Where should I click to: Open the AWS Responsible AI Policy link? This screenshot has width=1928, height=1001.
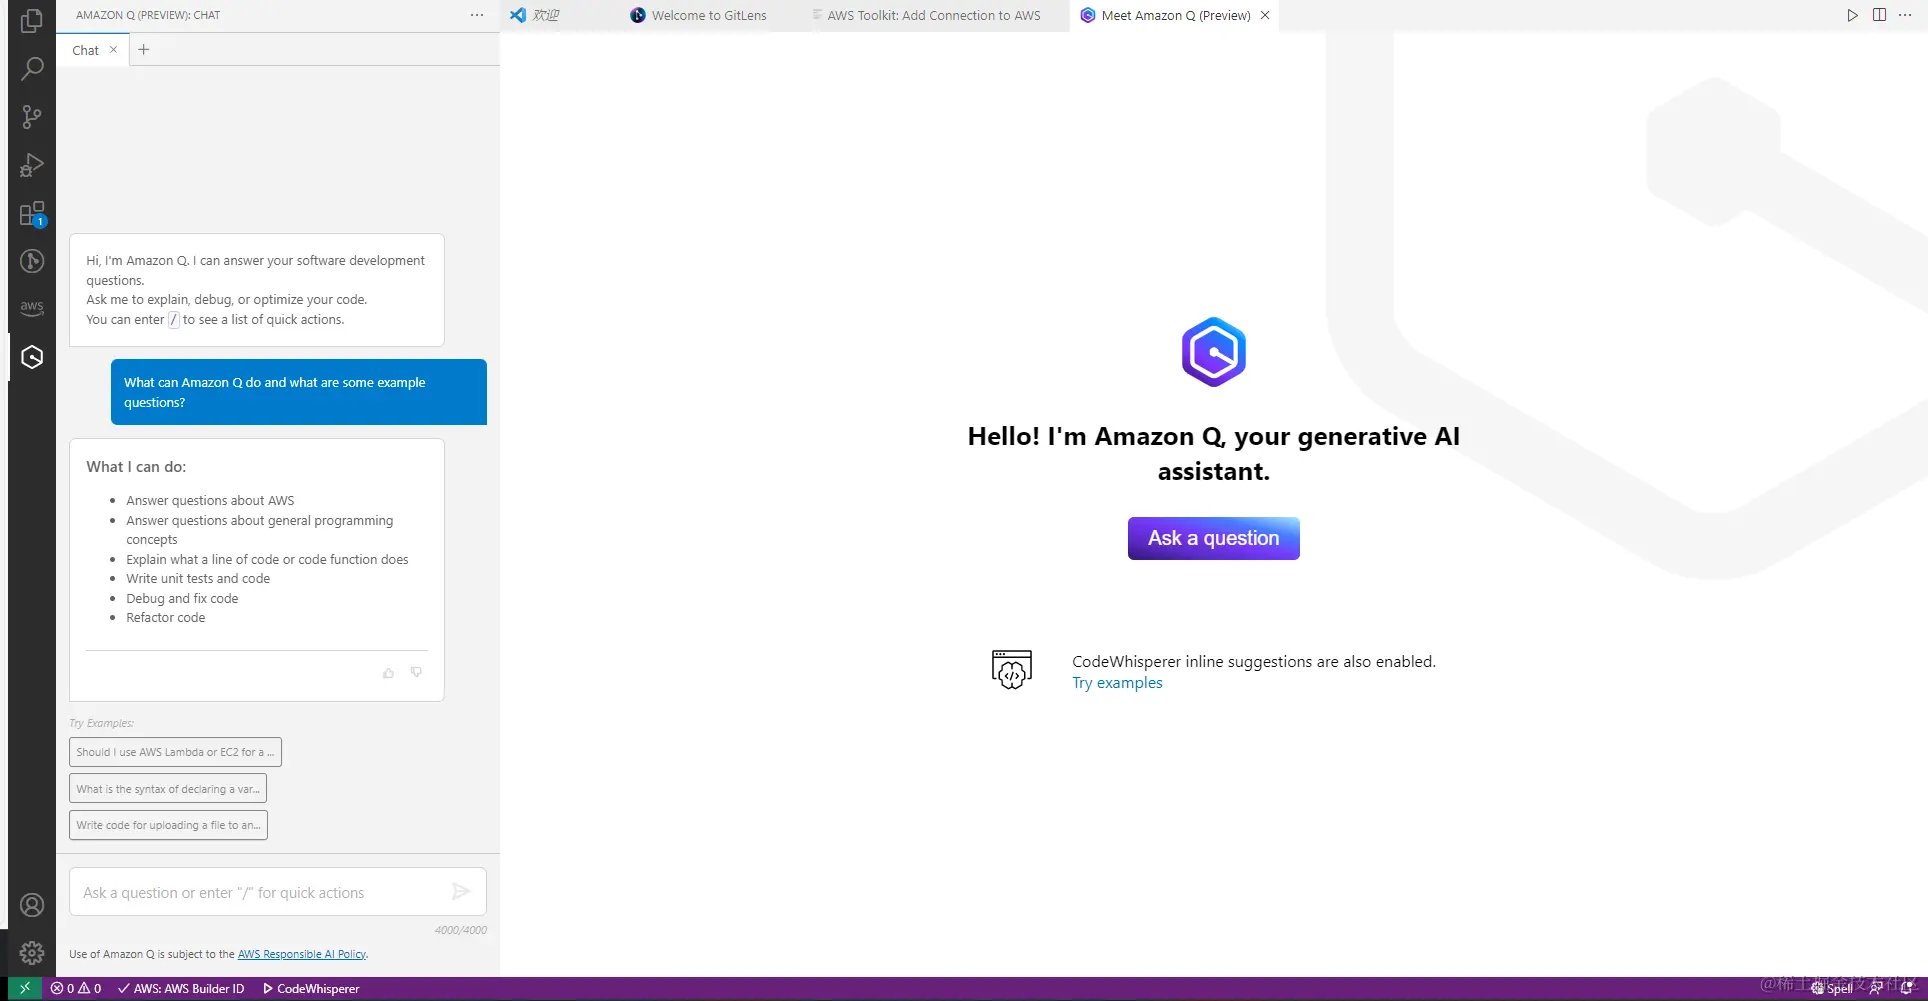tap(301, 954)
